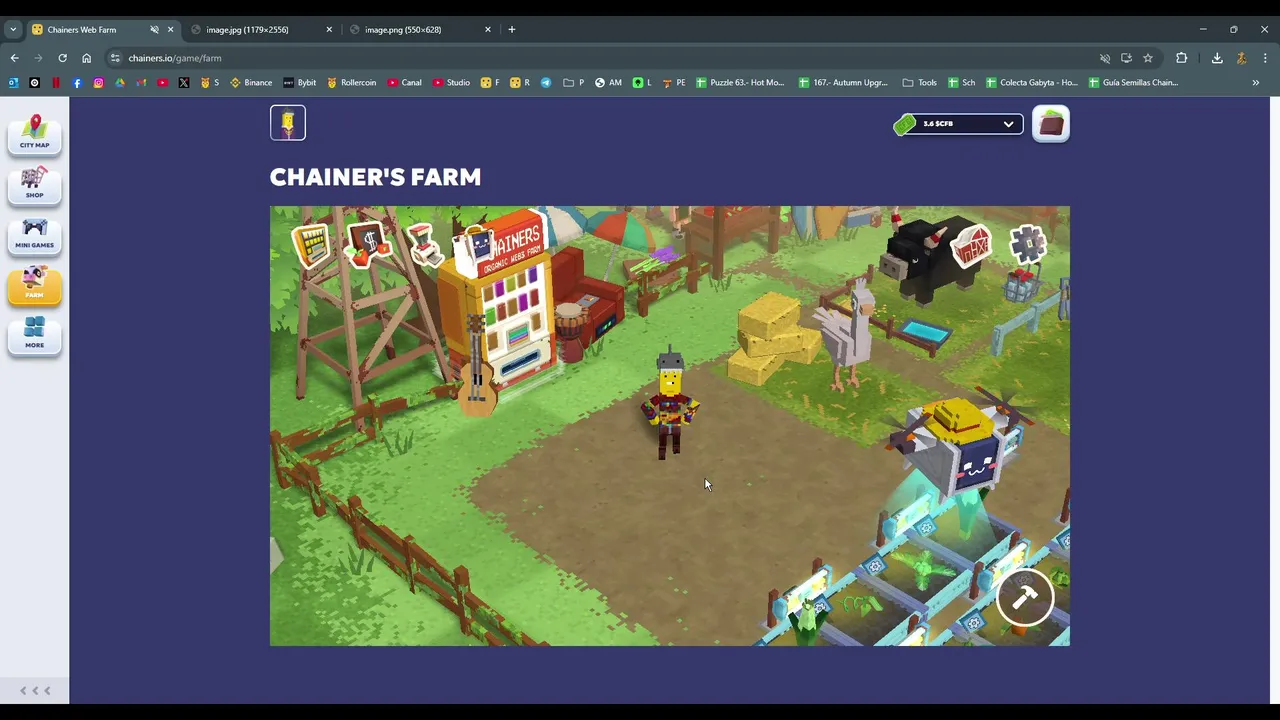Unmute the Chainers Web Farm tab

(154, 29)
